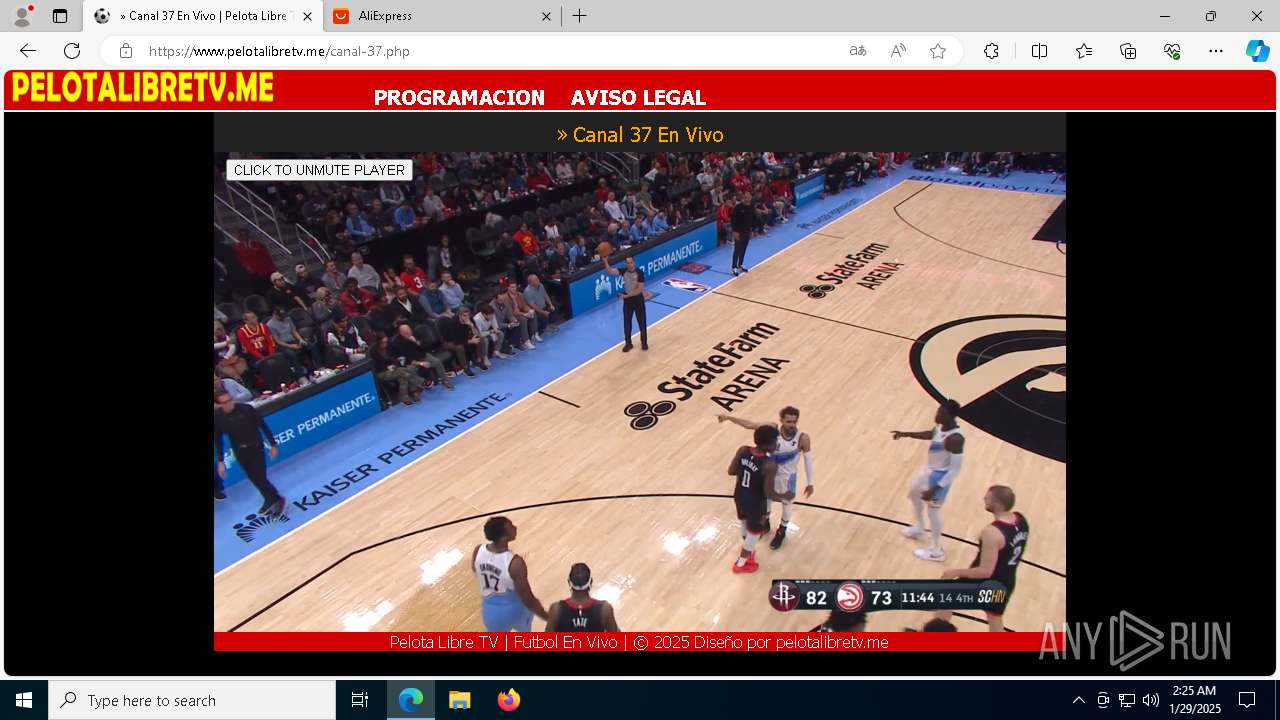Add this page to favorites
This screenshot has height=720, width=1280.
tap(938, 51)
